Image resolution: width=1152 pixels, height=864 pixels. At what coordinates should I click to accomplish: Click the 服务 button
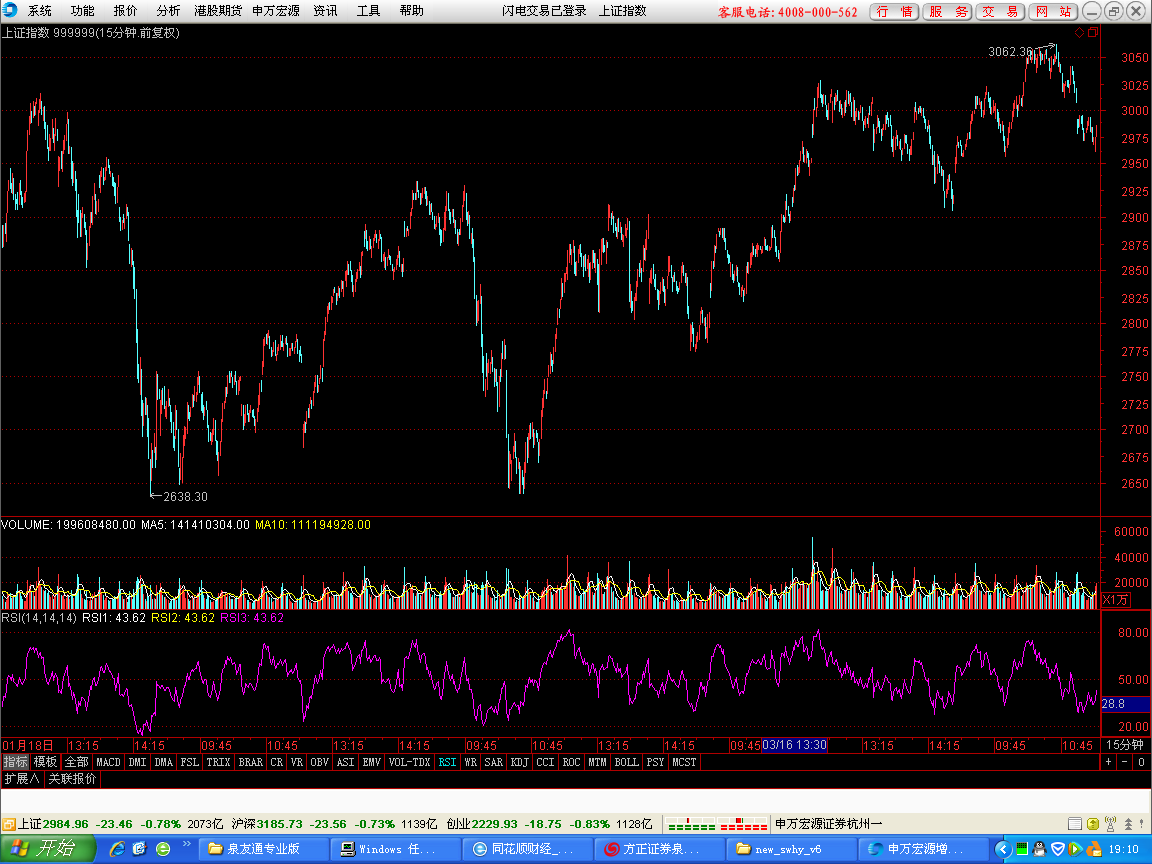pos(948,11)
